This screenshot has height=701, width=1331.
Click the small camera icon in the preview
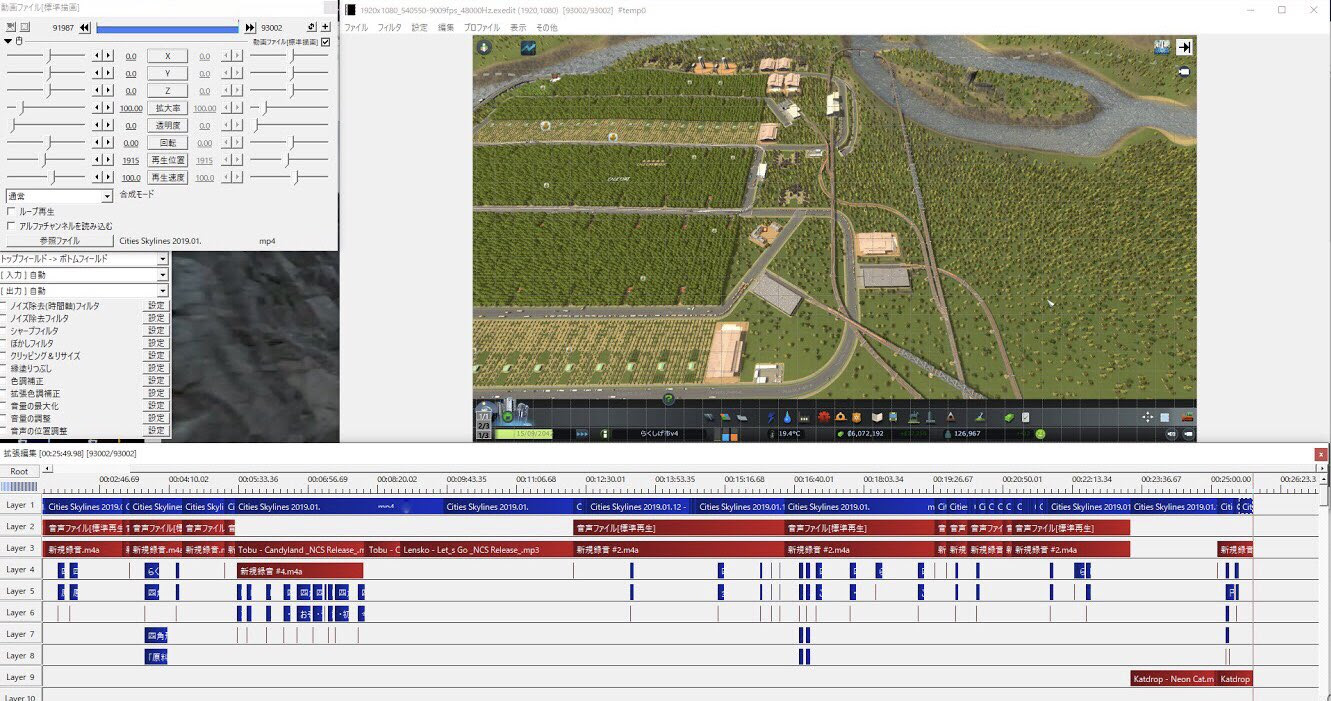[x=1185, y=72]
